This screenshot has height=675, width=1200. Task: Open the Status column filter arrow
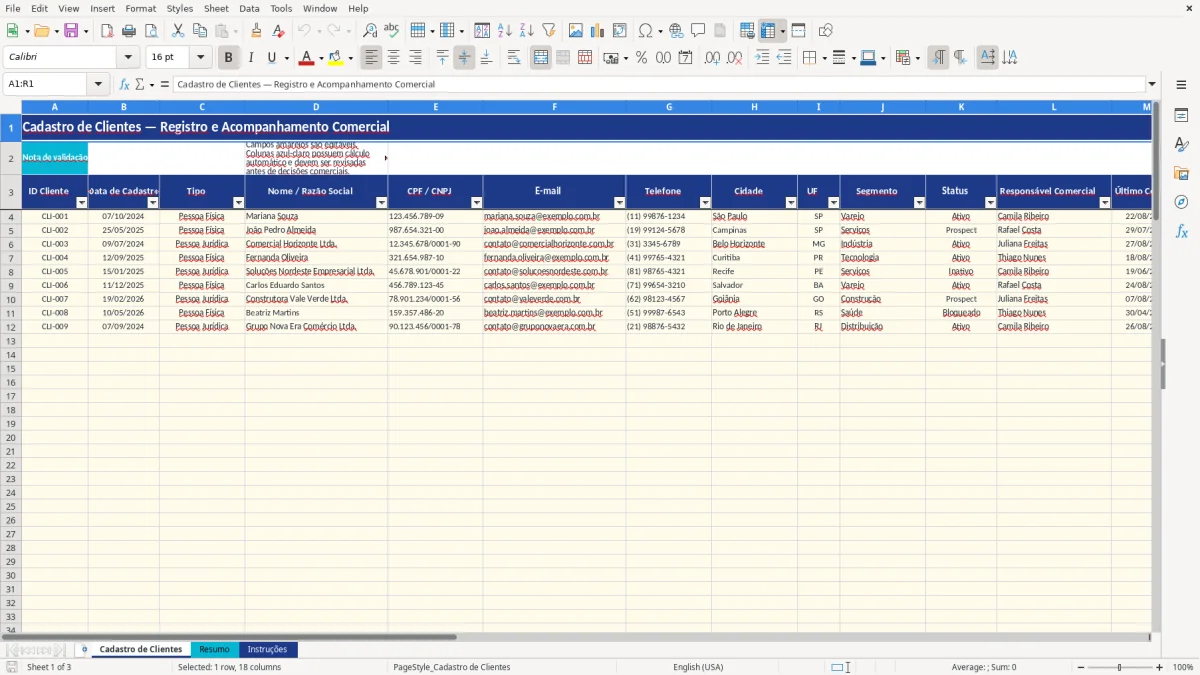point(991,203)
